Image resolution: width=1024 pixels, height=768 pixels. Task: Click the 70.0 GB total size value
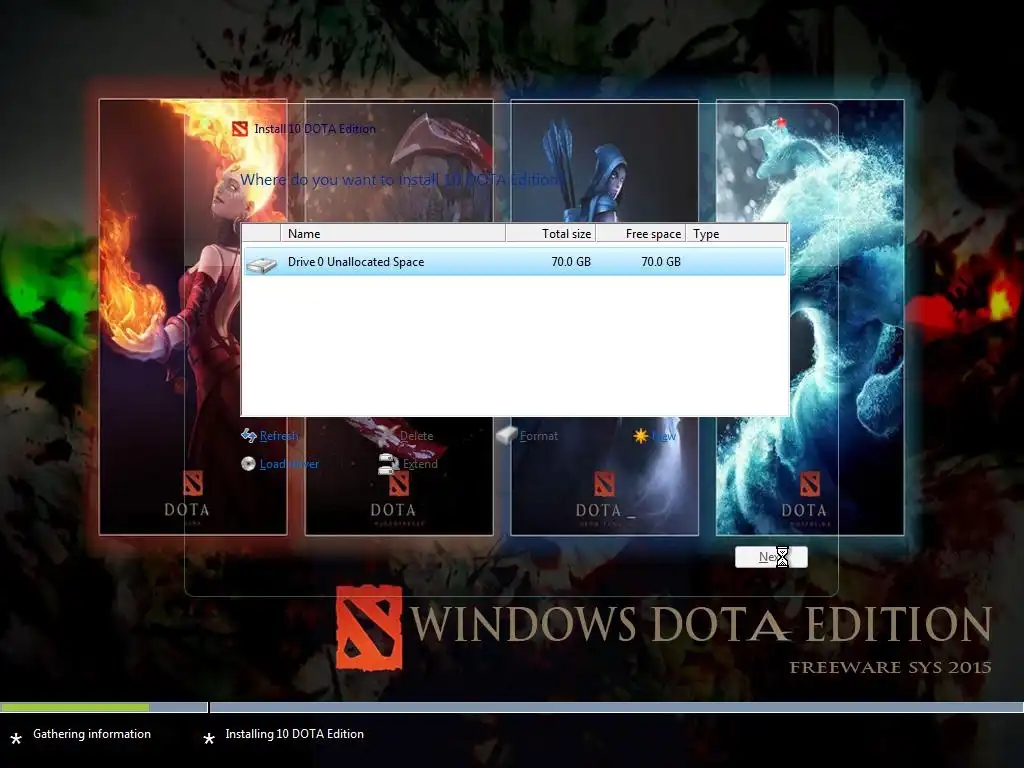pos(571,262)
